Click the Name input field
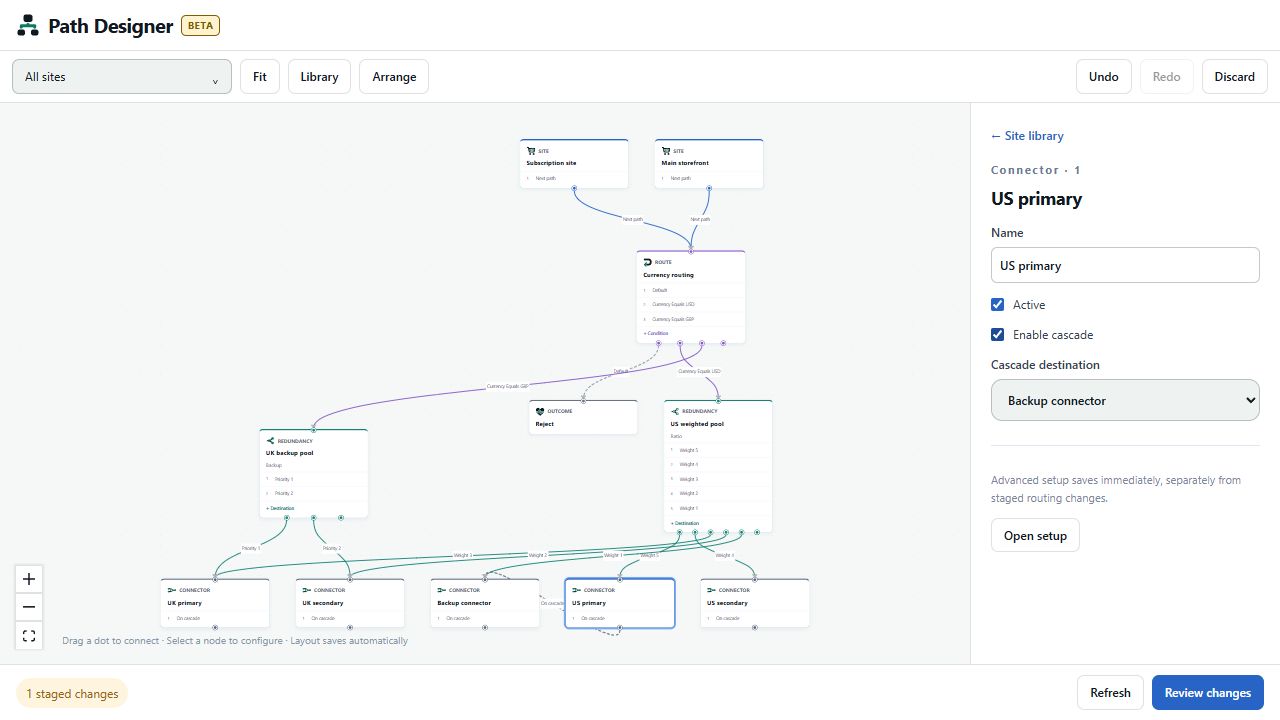 1125,265
